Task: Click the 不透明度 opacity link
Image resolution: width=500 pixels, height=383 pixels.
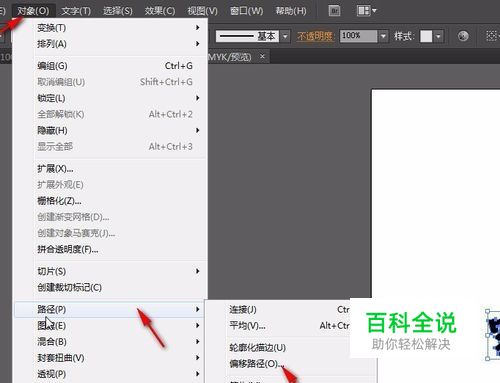Action: tap(315, 36)
